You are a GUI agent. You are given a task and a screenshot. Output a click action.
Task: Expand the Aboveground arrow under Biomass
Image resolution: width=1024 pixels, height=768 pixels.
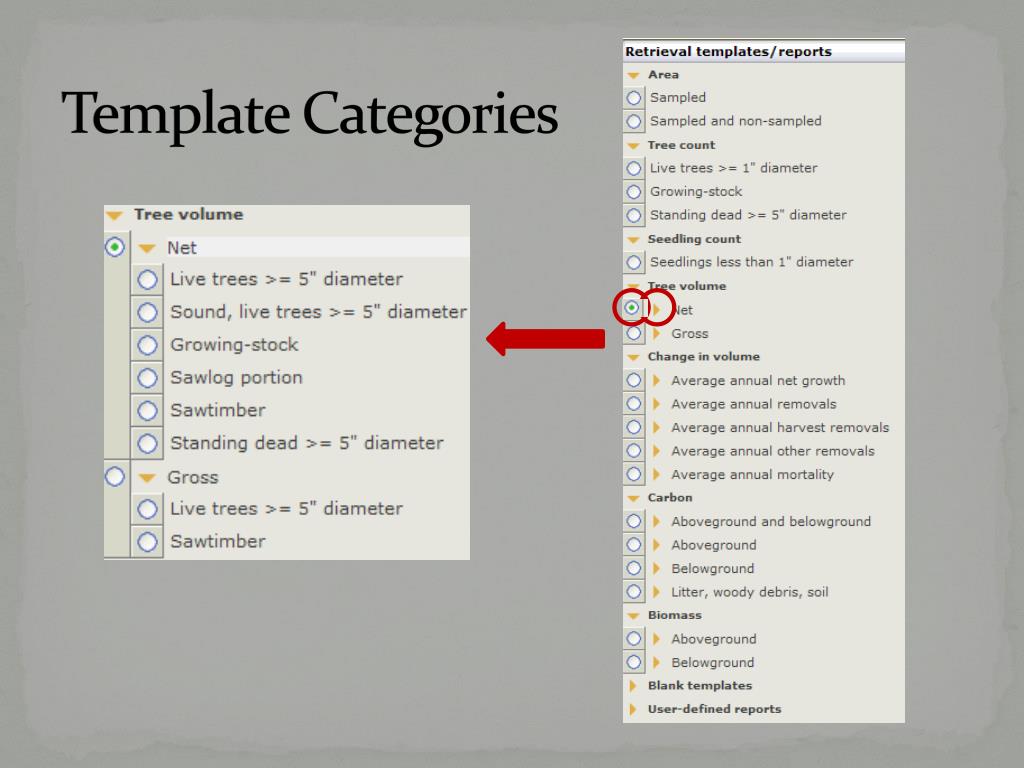pyautogui.click(x=657, y=639)
